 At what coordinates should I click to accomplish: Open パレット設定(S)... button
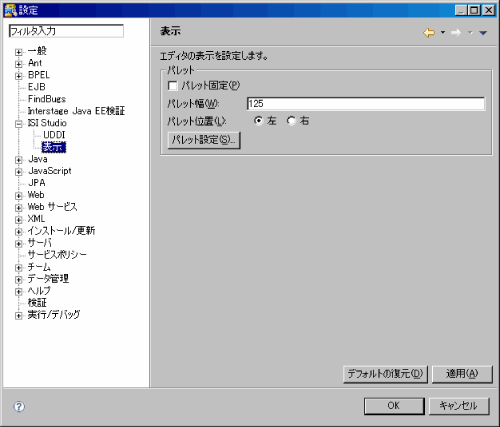click(x=204, y=140)
